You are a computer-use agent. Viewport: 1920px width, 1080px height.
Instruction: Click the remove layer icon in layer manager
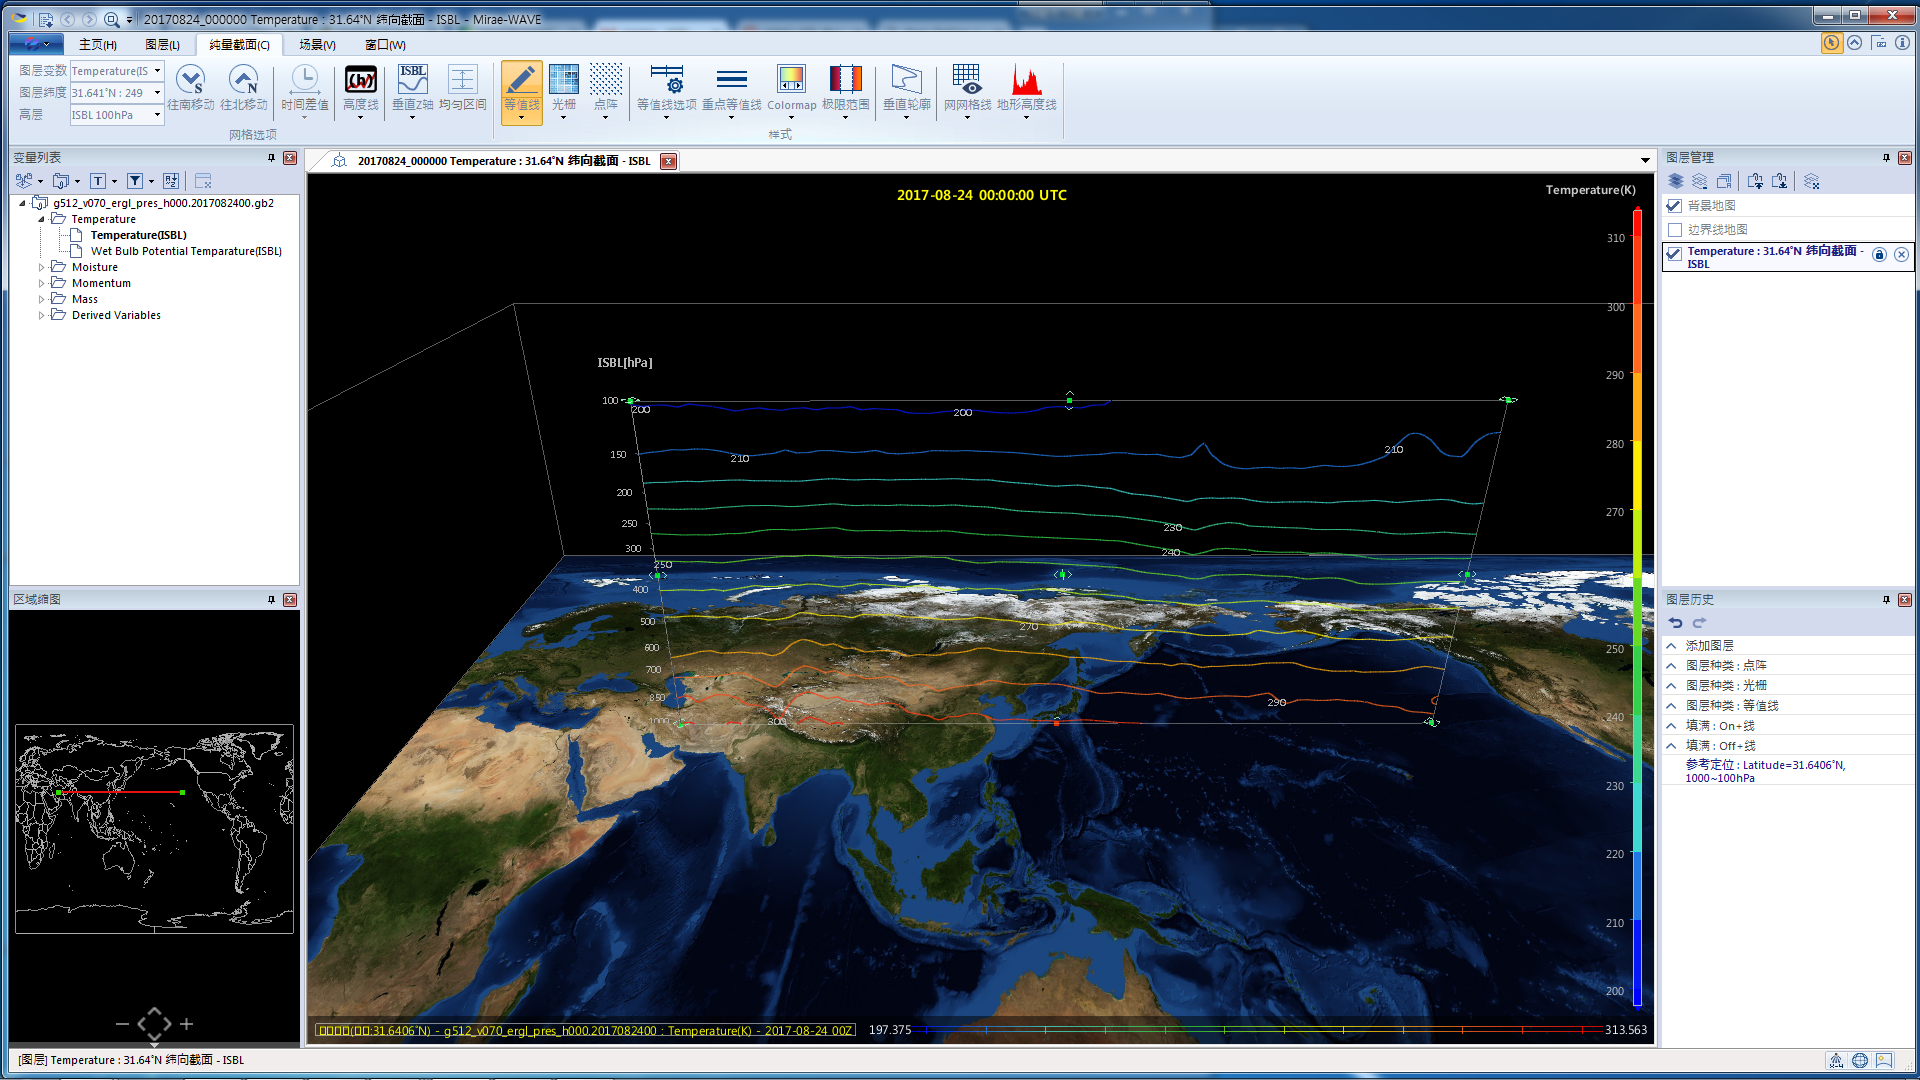click(1699, 181)
